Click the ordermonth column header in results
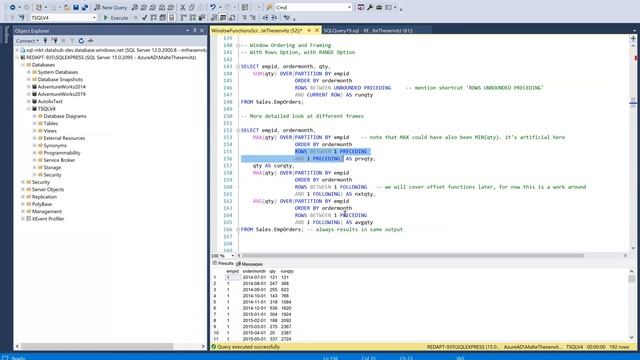Viewport: 640px width, 360px height. pos(254,271)
